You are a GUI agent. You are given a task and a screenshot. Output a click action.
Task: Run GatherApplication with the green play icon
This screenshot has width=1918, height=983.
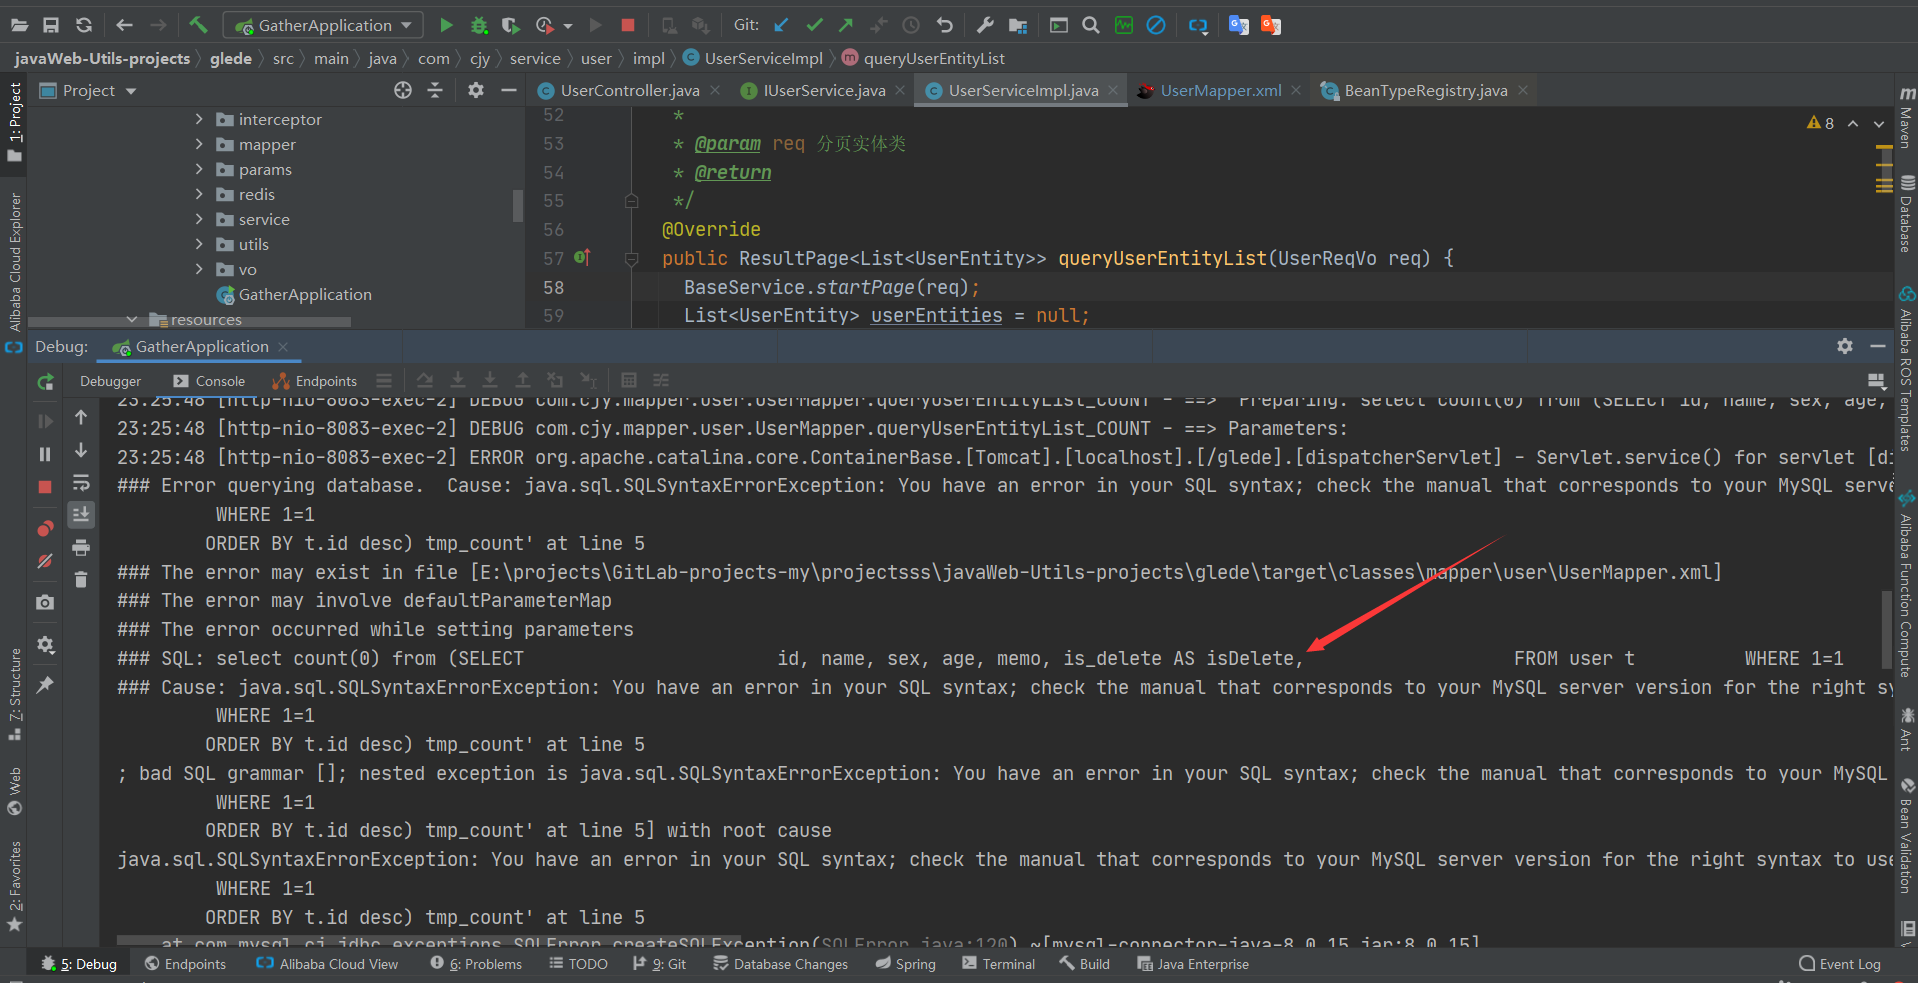pos(446,25)
